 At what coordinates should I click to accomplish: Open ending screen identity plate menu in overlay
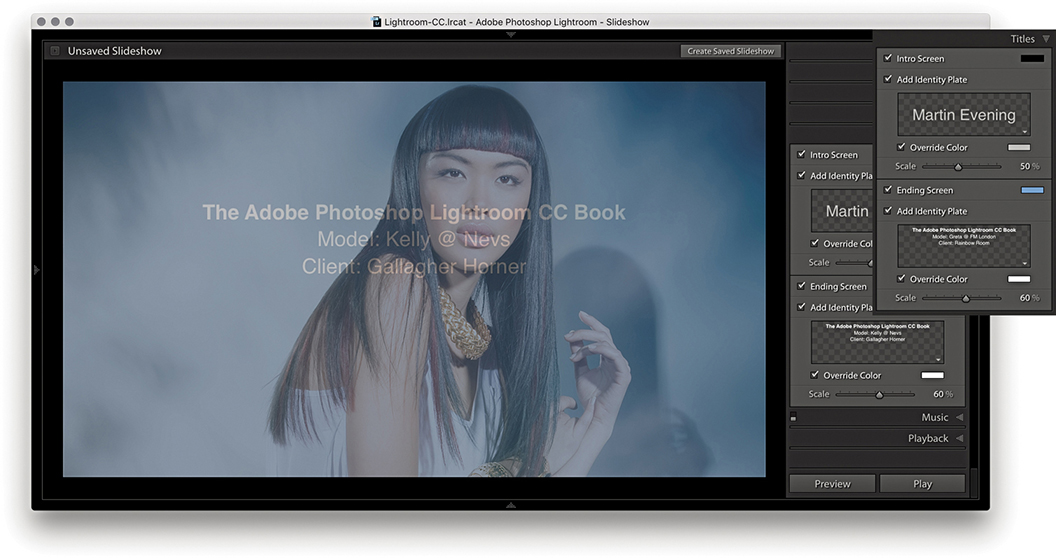coord(1024,262)
